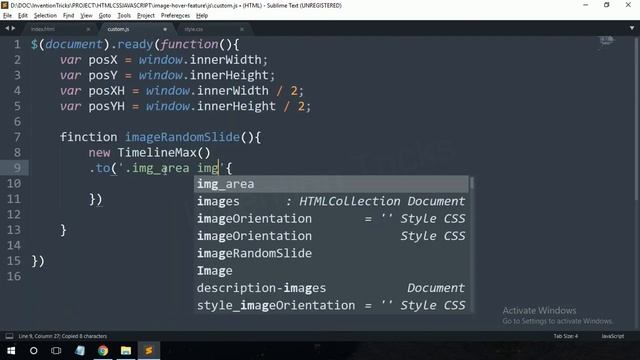Viewport: 640px width, 360px height.
Task: Open the View menu
Action: (86, 16)
